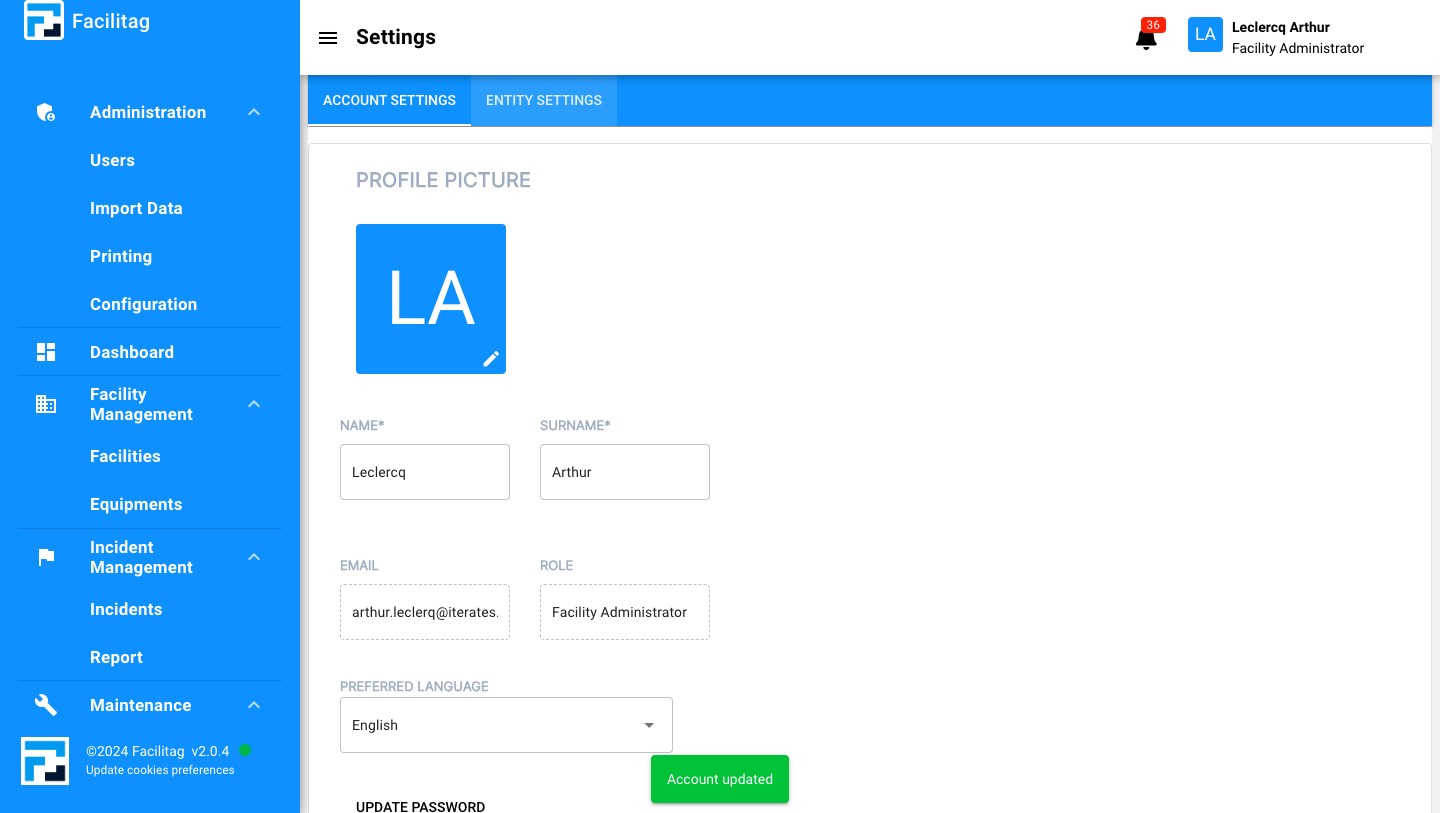
Task: Collapse the Incident Management chevron
Action: point(254,557)
